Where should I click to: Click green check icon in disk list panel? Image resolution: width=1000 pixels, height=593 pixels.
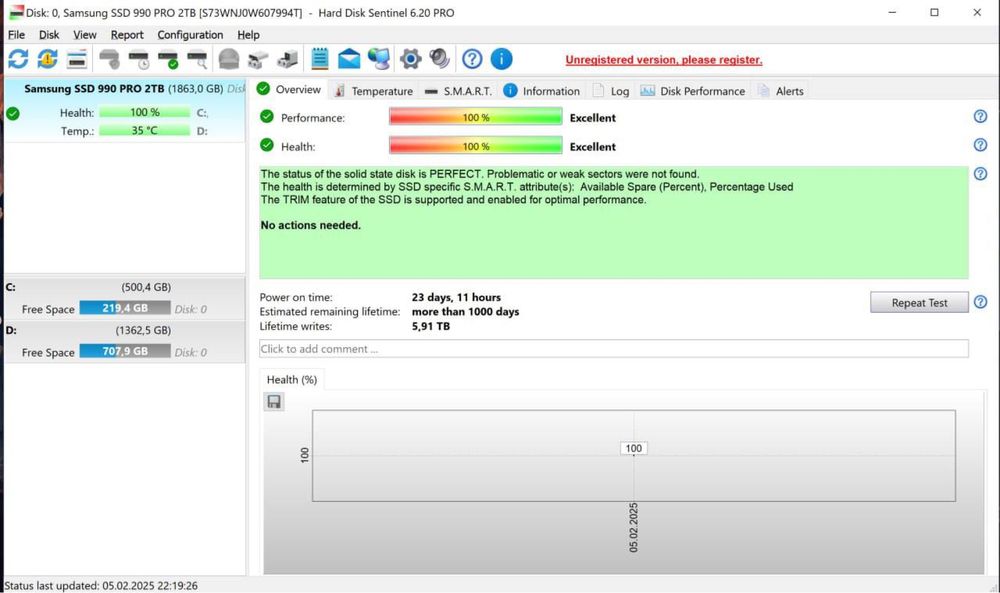tap(13, 113)
